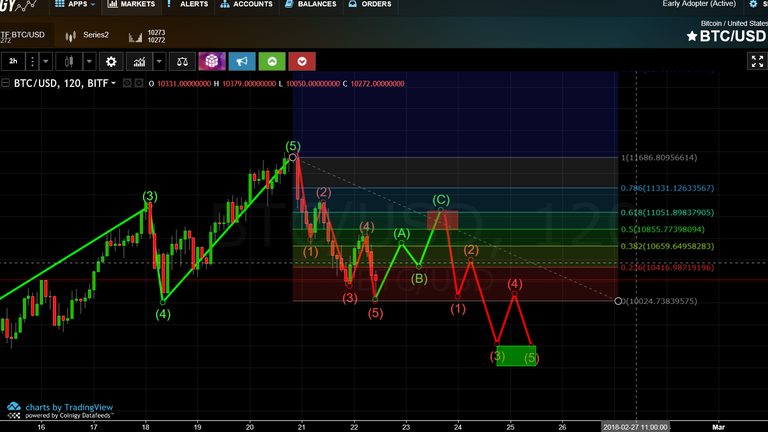Select the Fibonacci top anchor point at (5)
Image resolution: width=768 pixels, height=432 pixels.
pos(292,157)
